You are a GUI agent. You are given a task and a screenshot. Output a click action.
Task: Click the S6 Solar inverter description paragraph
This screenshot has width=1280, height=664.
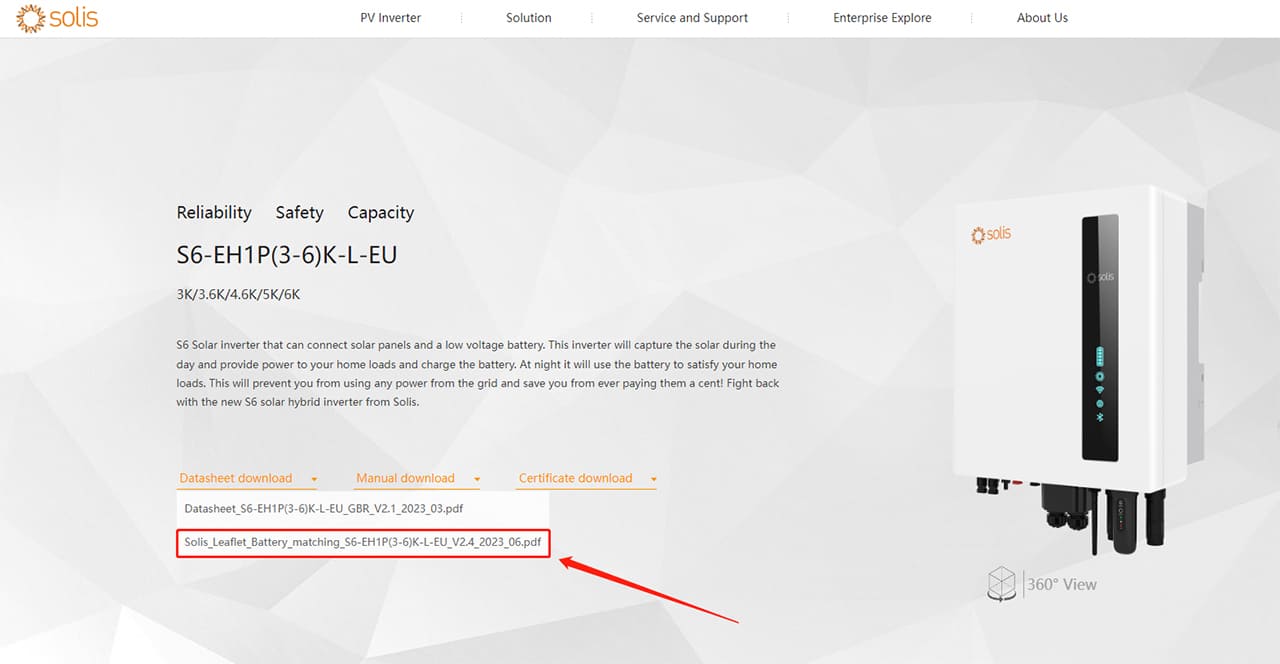[x=477, y=374]
